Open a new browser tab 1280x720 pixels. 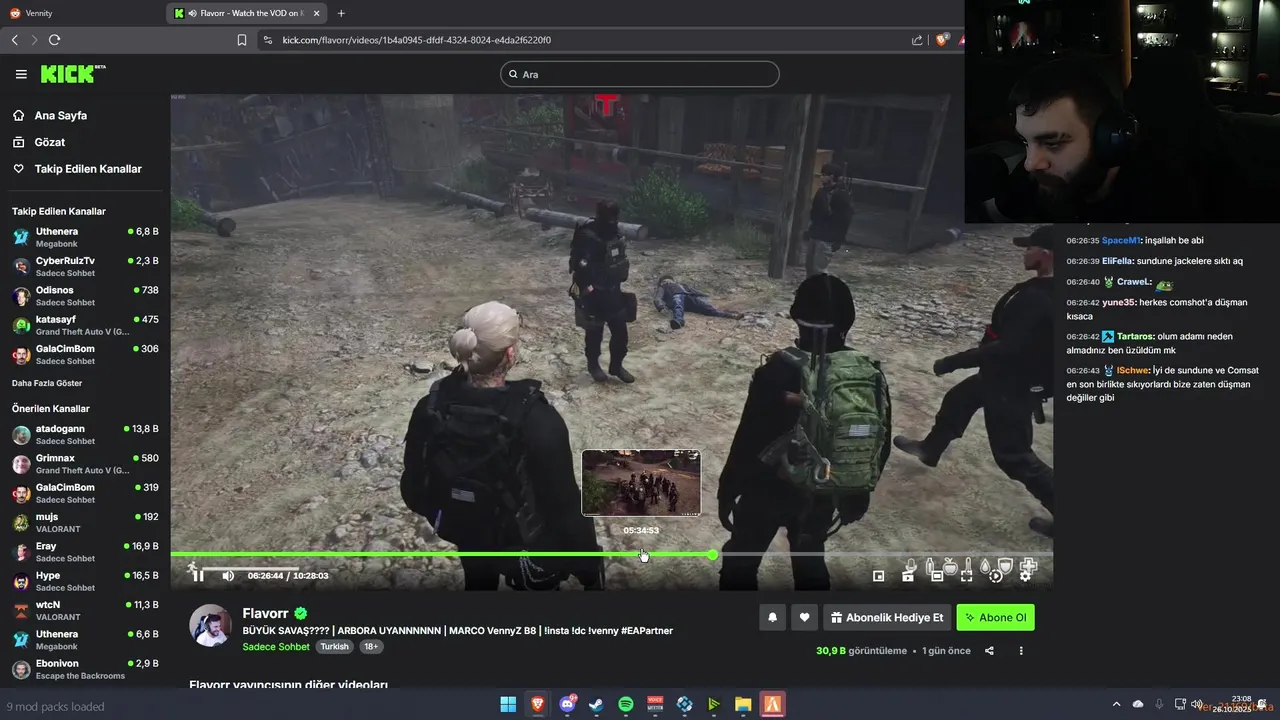point(341,13)
